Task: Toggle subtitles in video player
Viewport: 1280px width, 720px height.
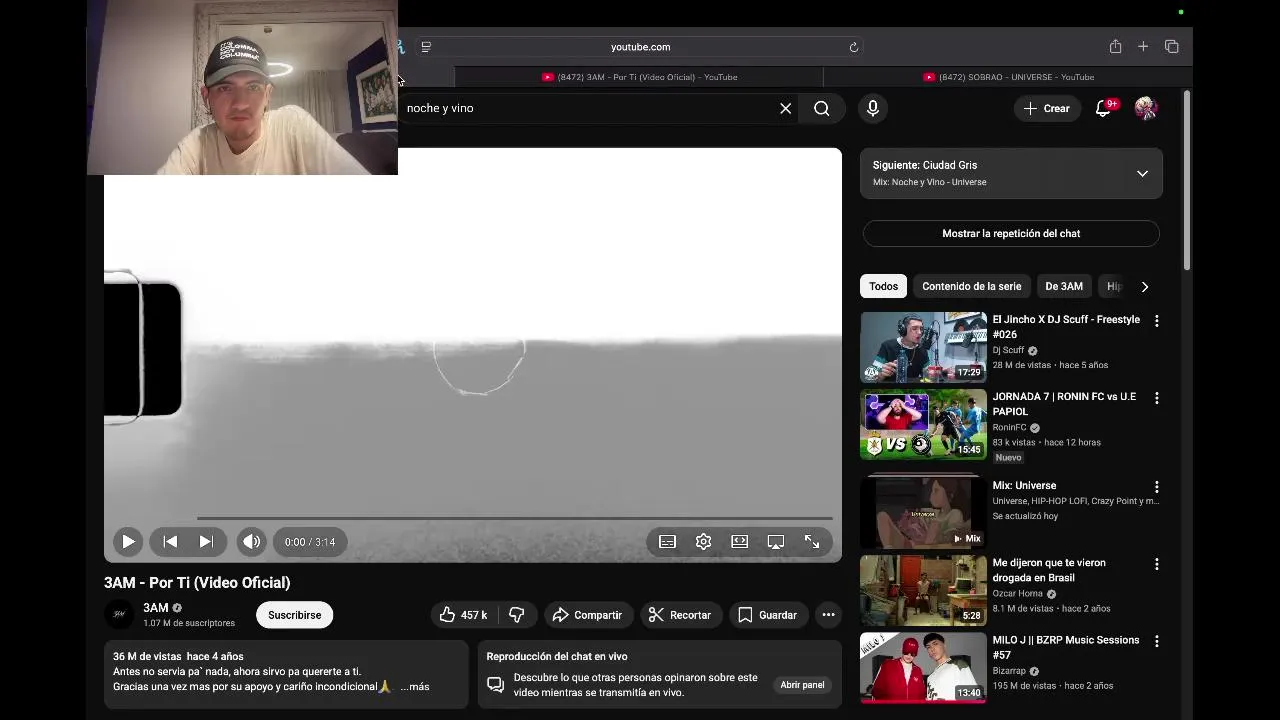Action: tap(667, 541)
